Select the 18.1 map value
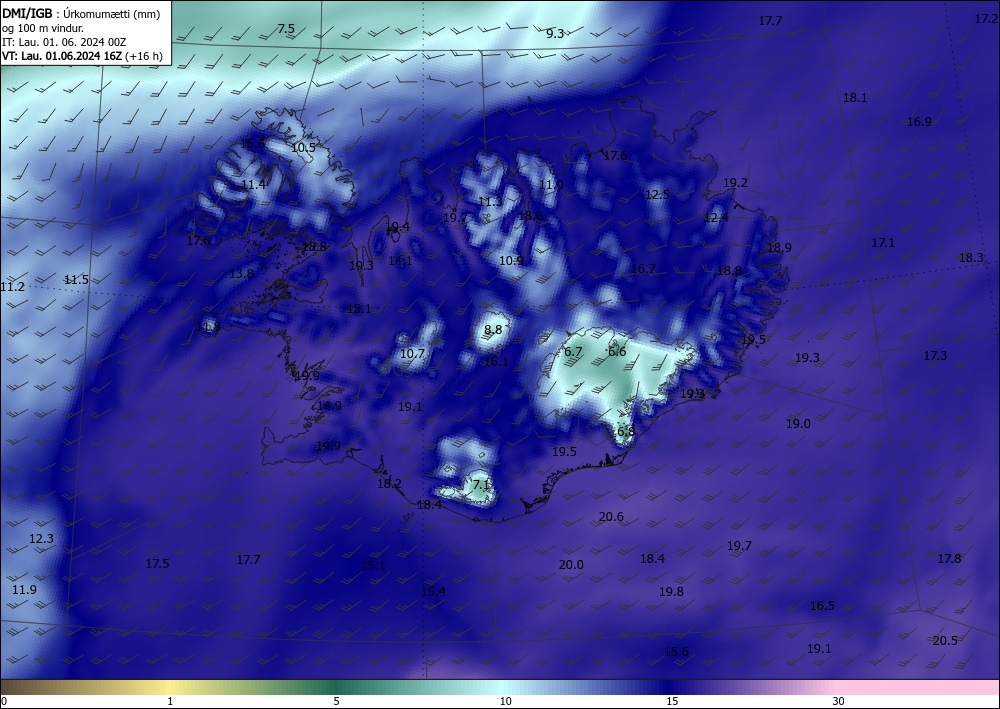1000x709 pixels. (x=855, y=98)
